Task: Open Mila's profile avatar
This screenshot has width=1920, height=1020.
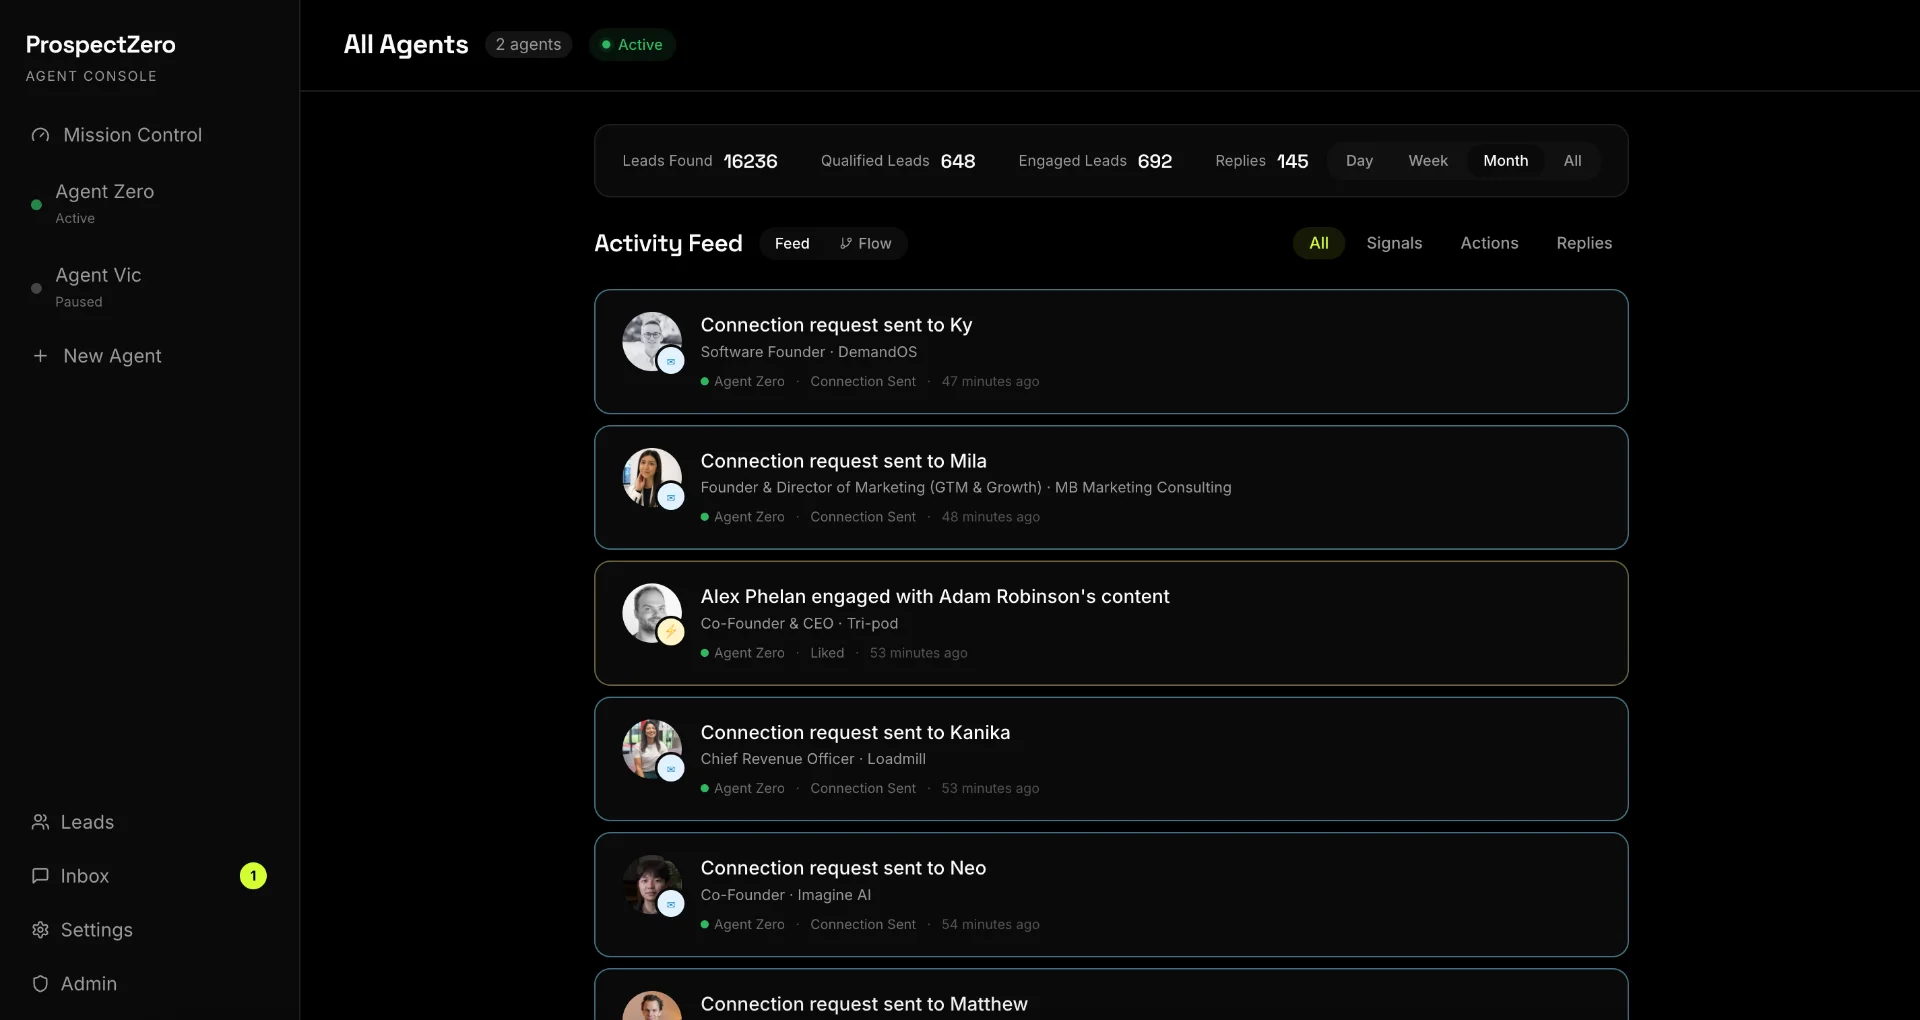Action: pyautogui.click(x=652, y=478)
